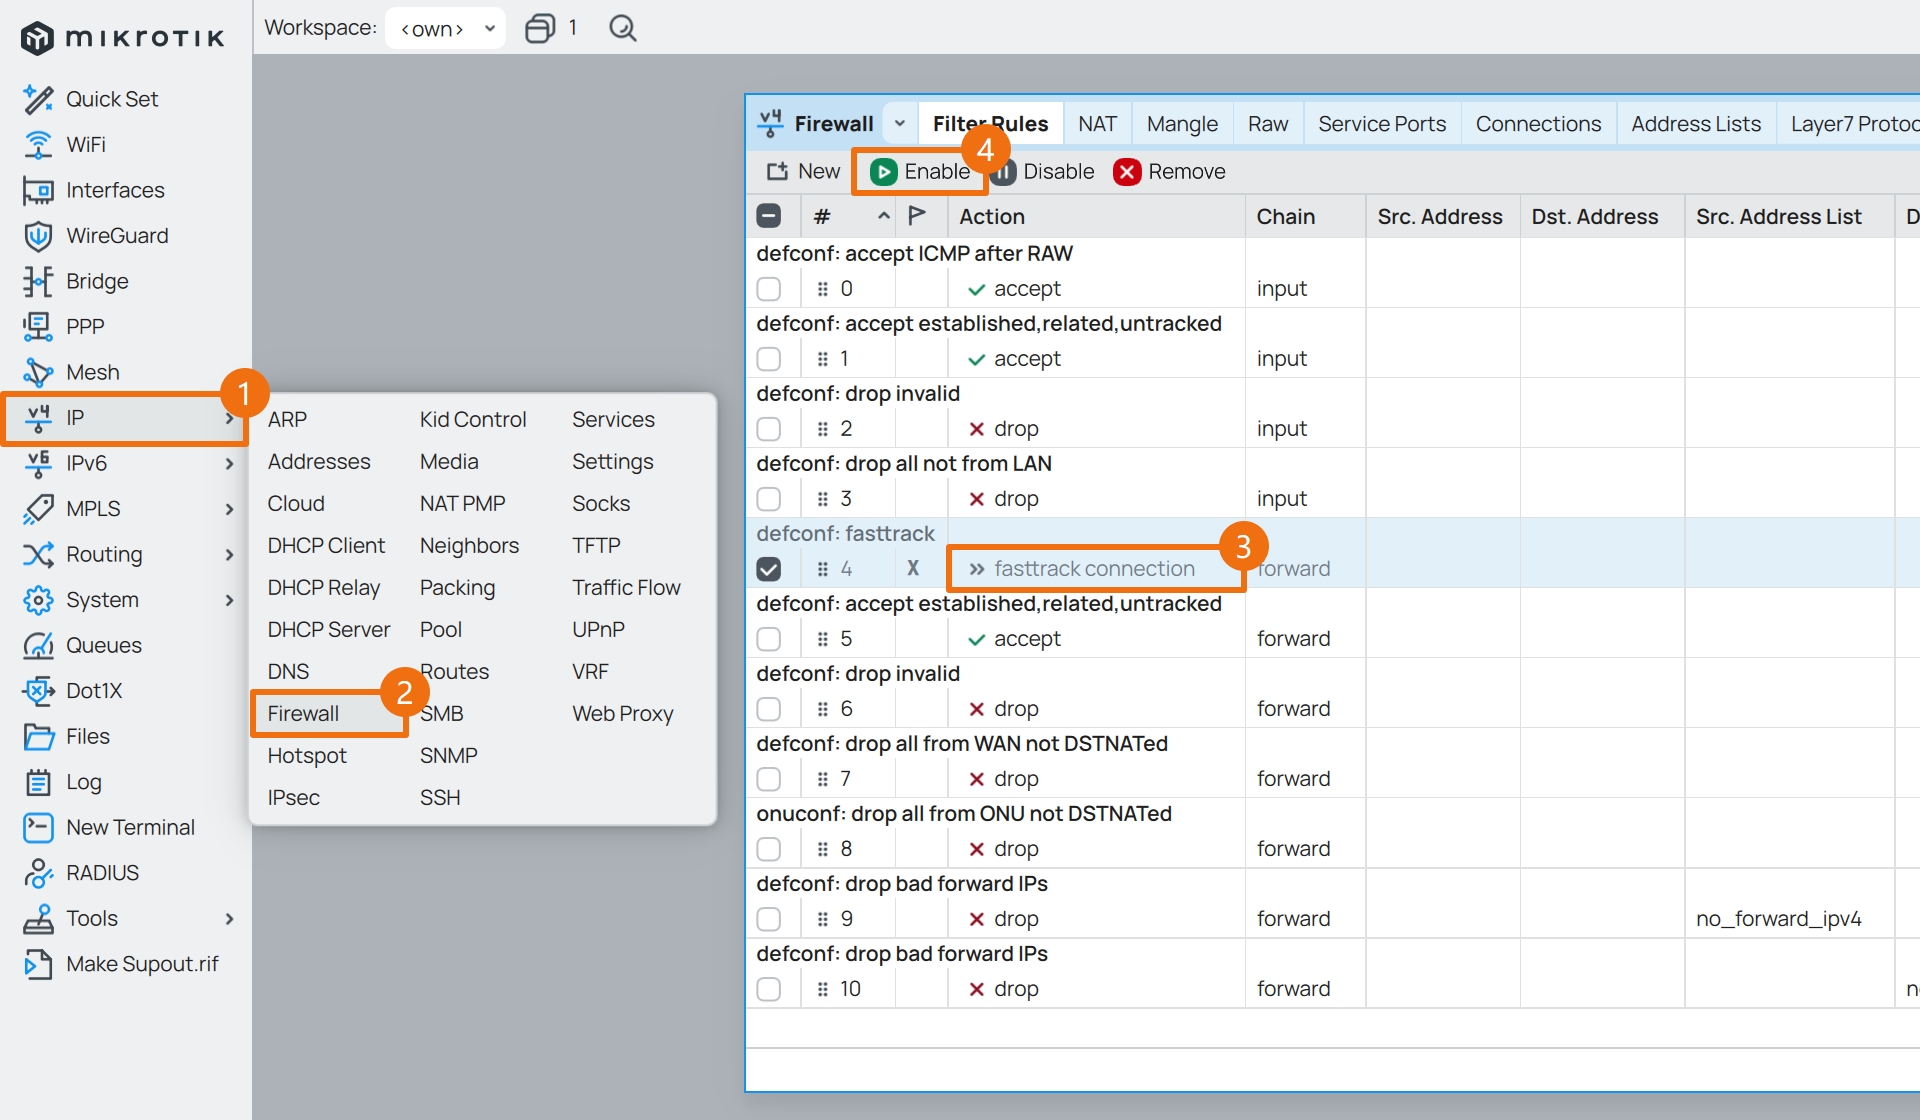Click the drag handle of rule 10

822,989
